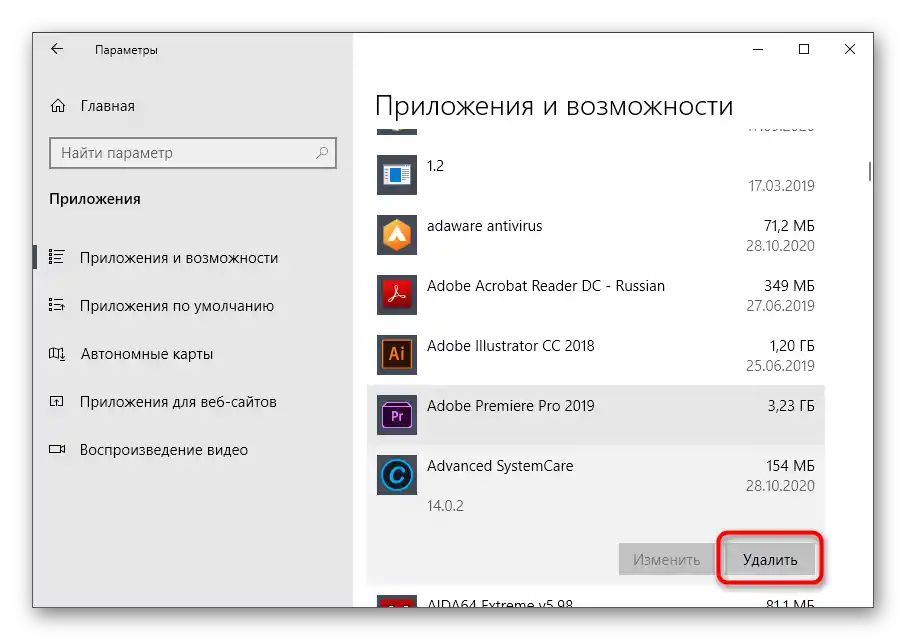Image resolution: width=906 pixels, height=640 pixels.
Task: Open the Главная home icon
Action: [58, 106]
